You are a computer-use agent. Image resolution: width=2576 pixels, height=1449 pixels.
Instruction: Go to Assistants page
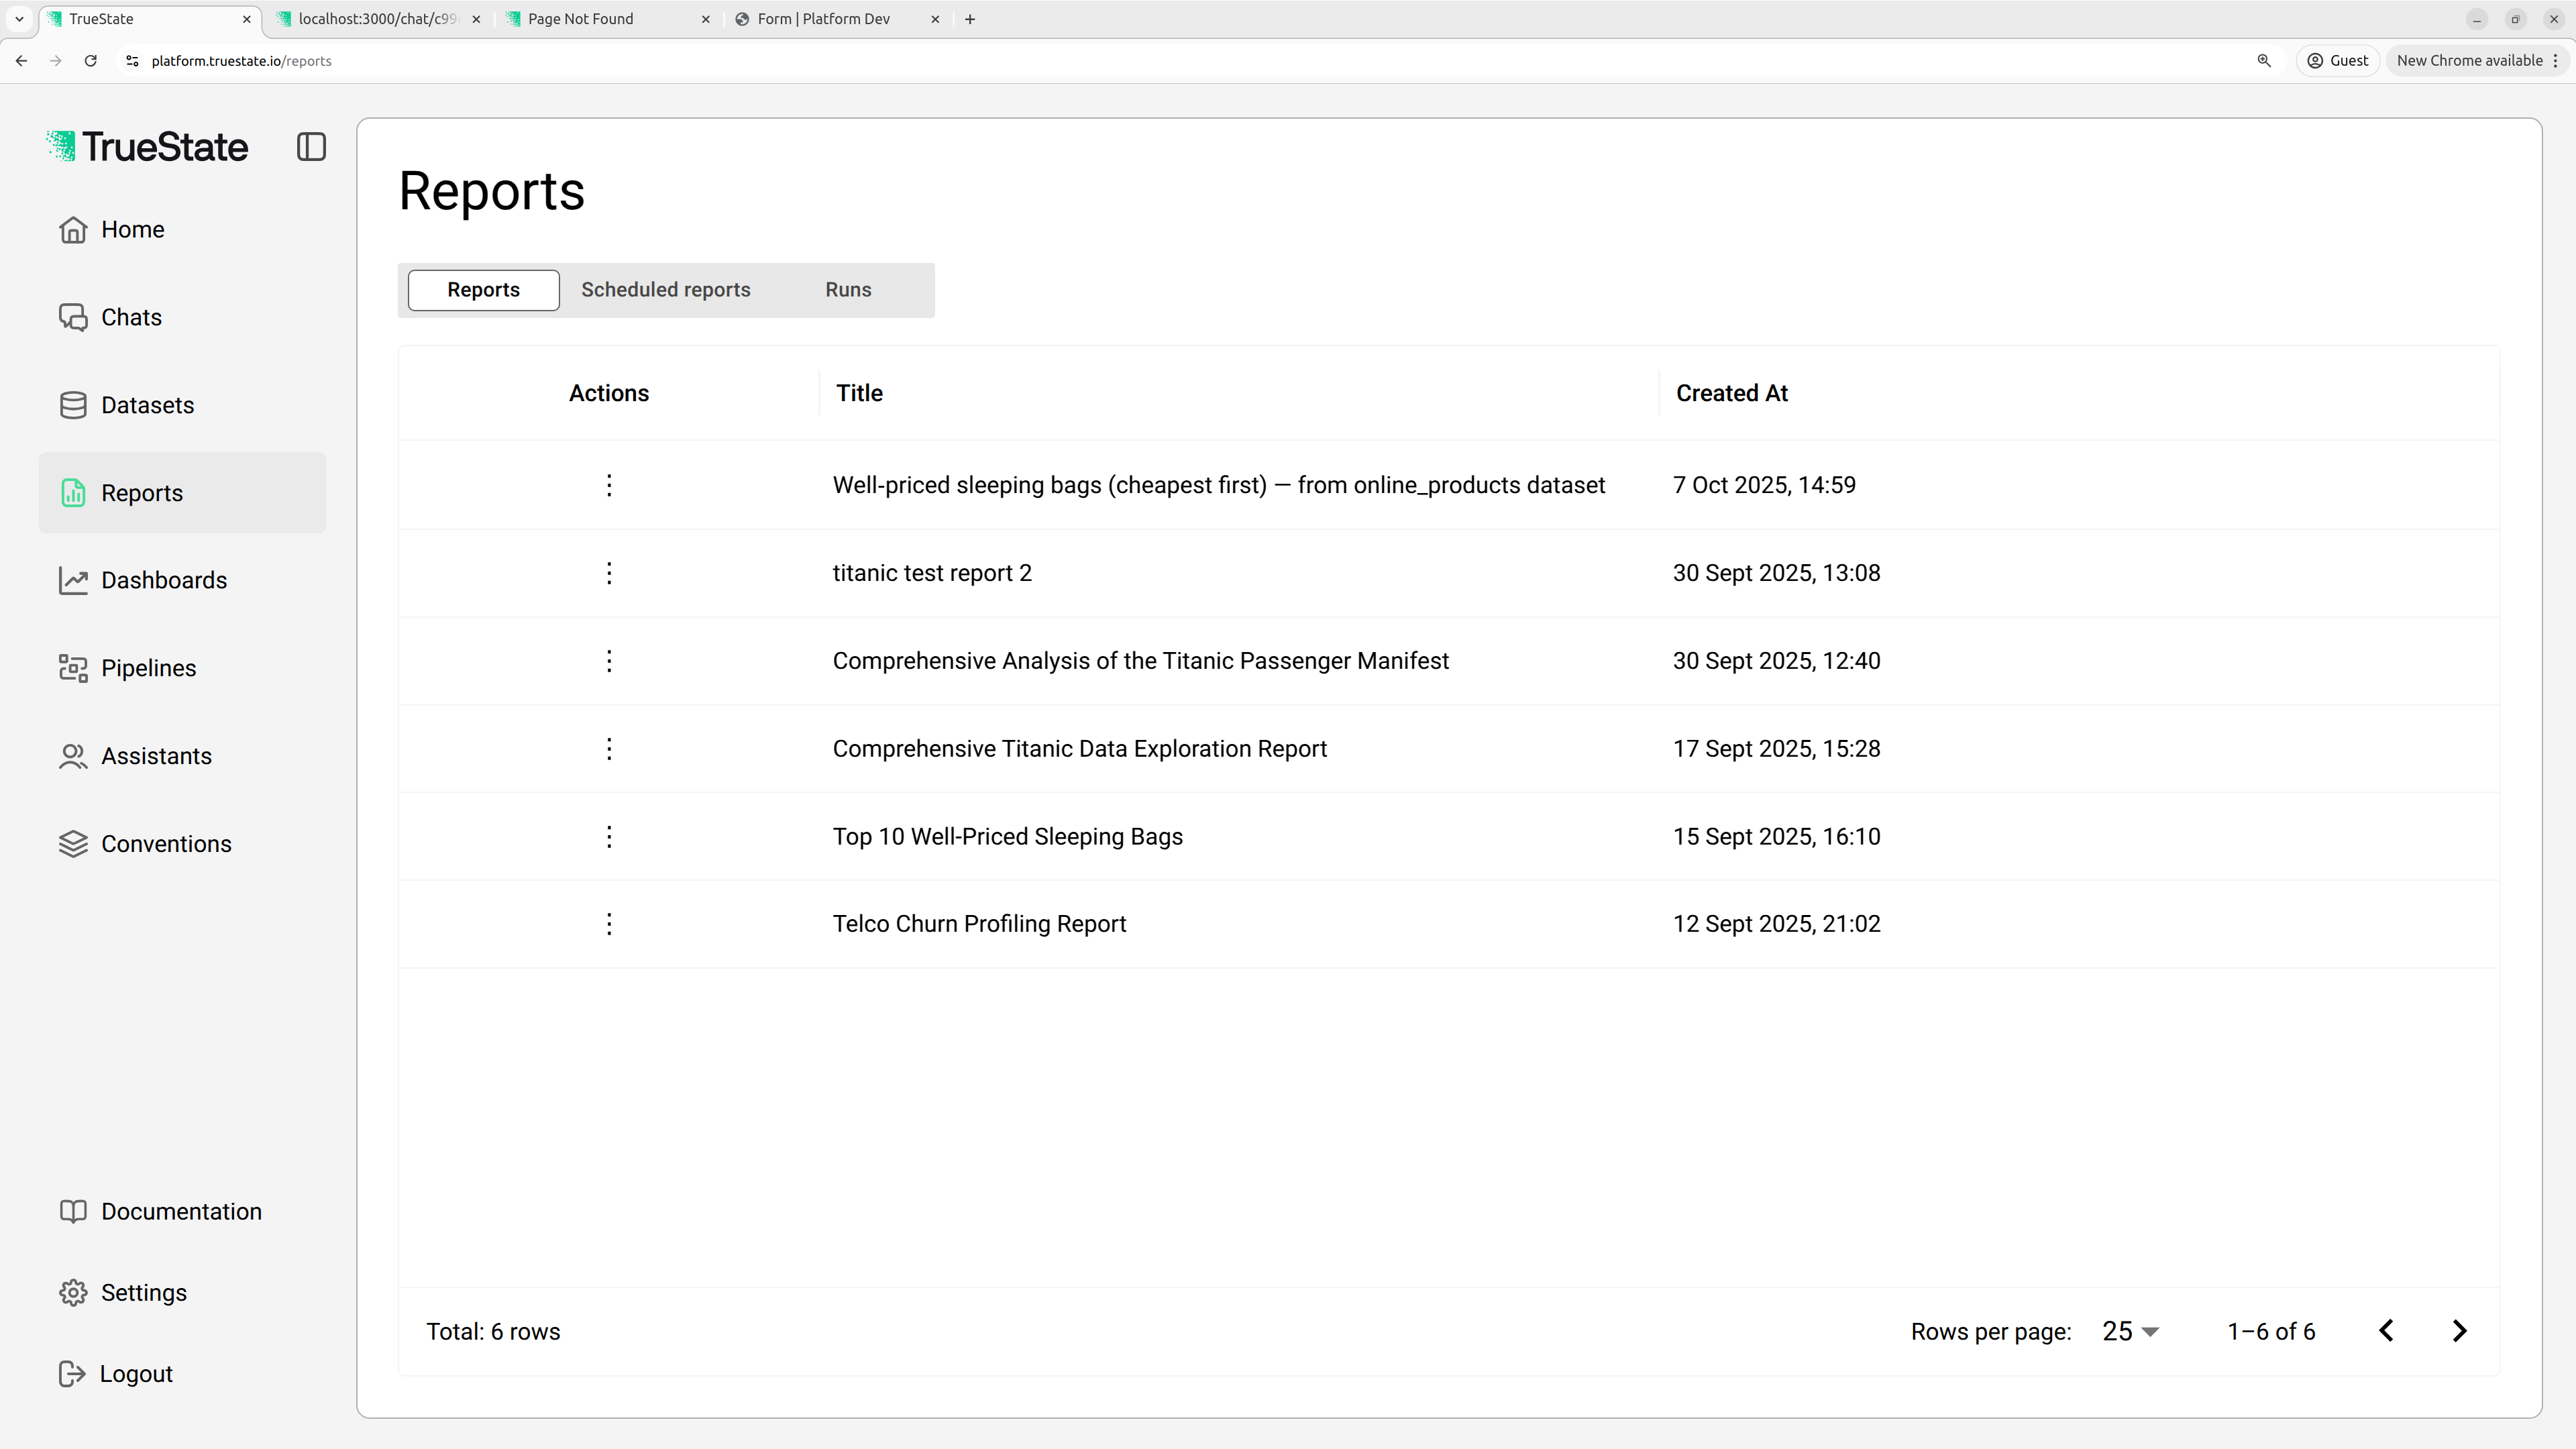point(156,756)
